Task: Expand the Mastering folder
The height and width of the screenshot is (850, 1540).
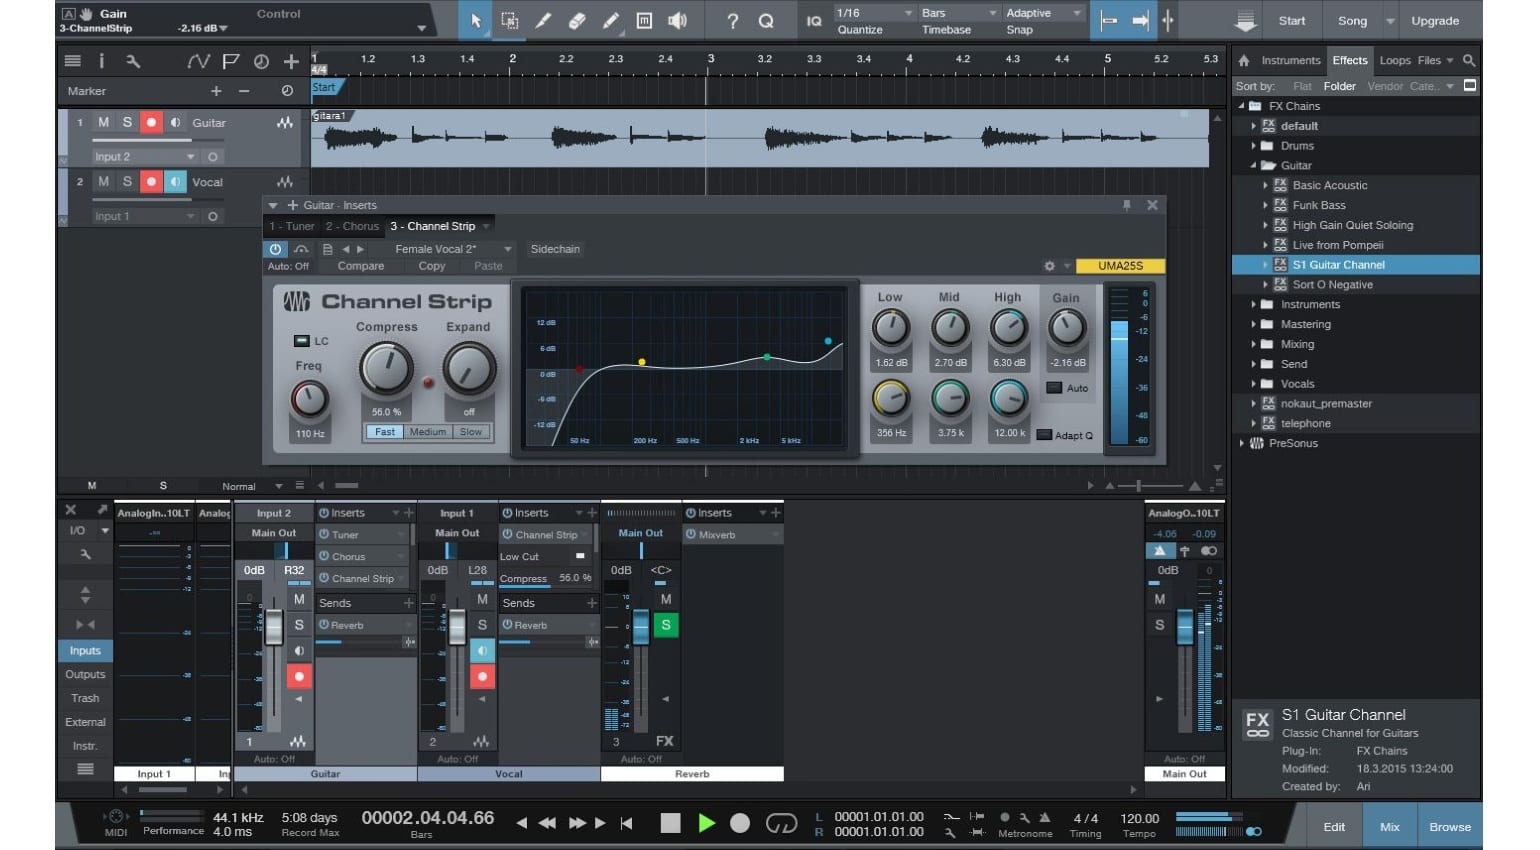Action: tap(1254, 325)
